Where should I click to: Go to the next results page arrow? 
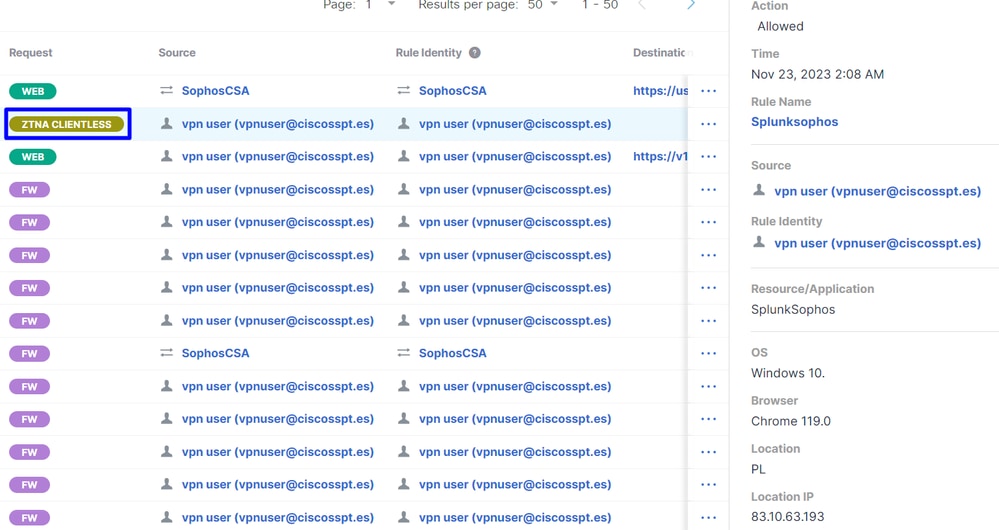click(691, 5)
